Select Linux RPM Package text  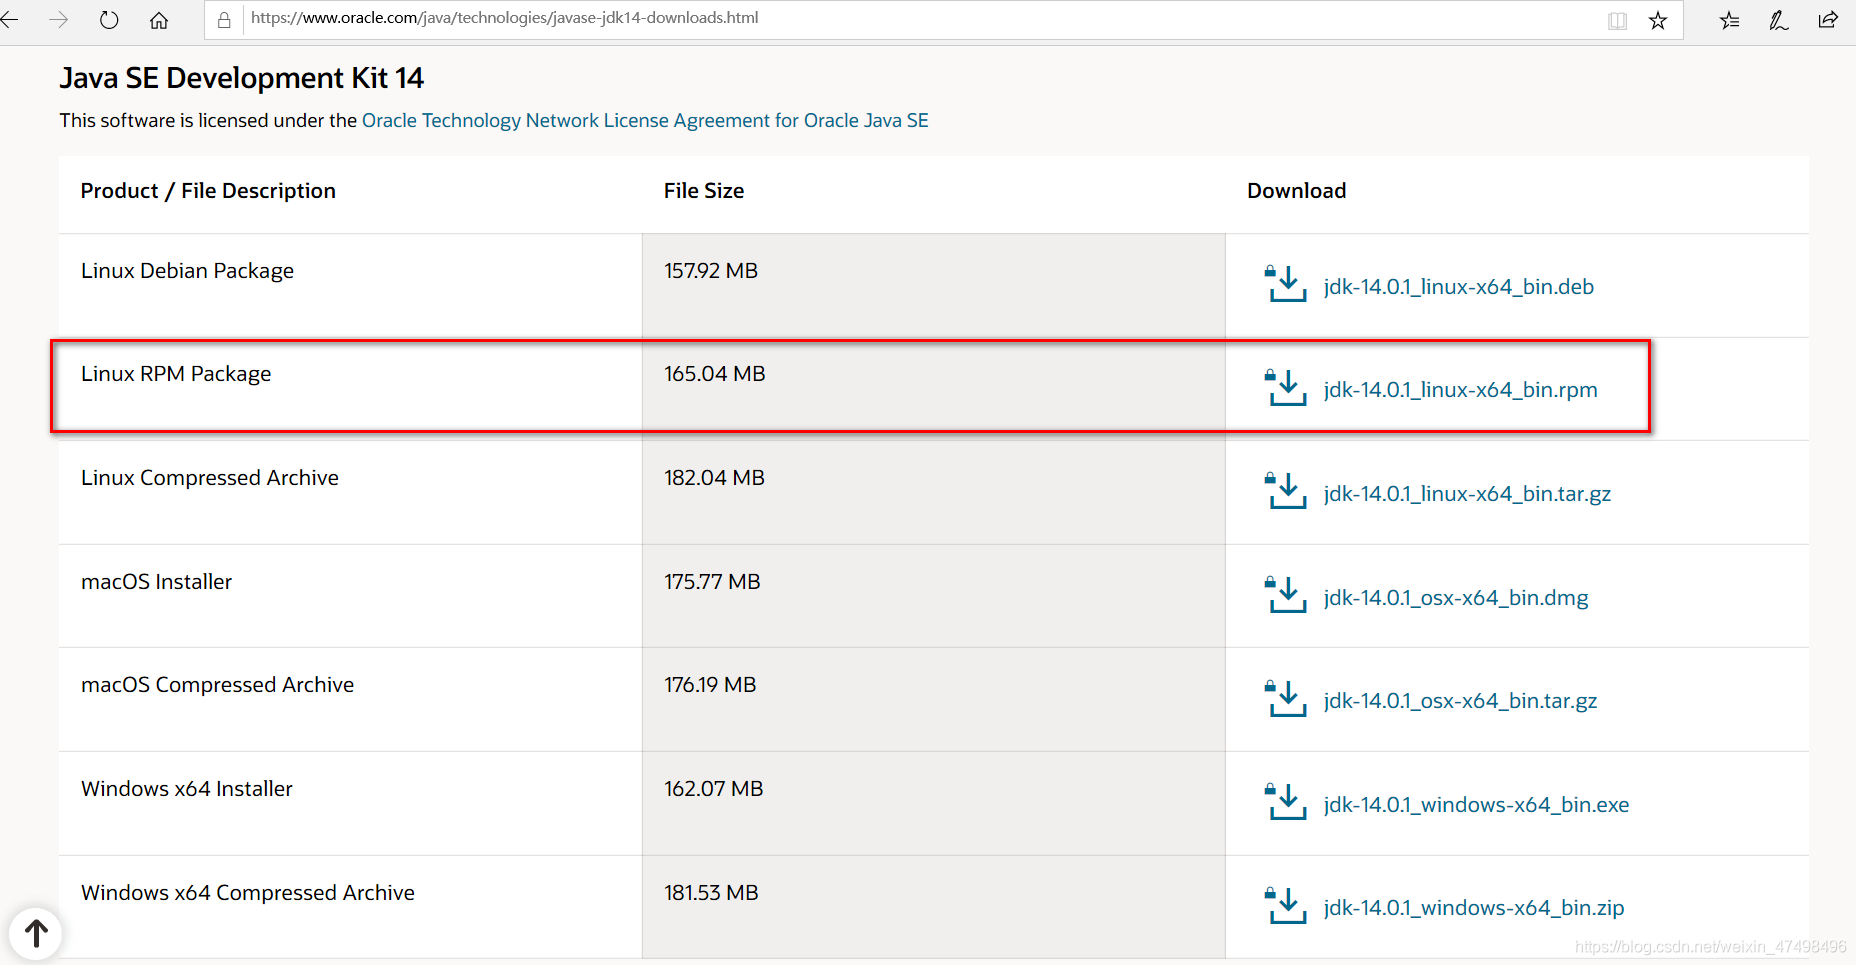[x=176, y=375]
